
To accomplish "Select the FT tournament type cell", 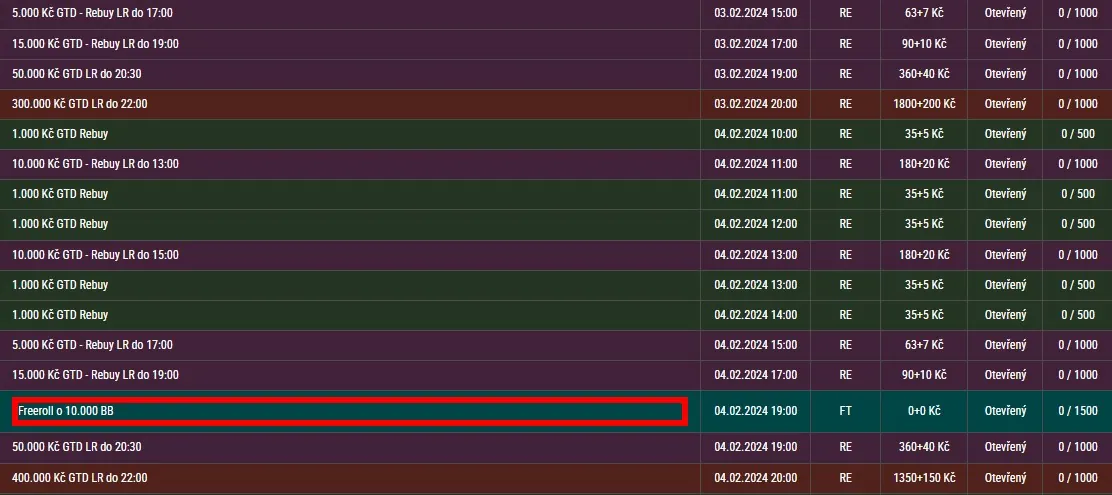I will (845, 411).
